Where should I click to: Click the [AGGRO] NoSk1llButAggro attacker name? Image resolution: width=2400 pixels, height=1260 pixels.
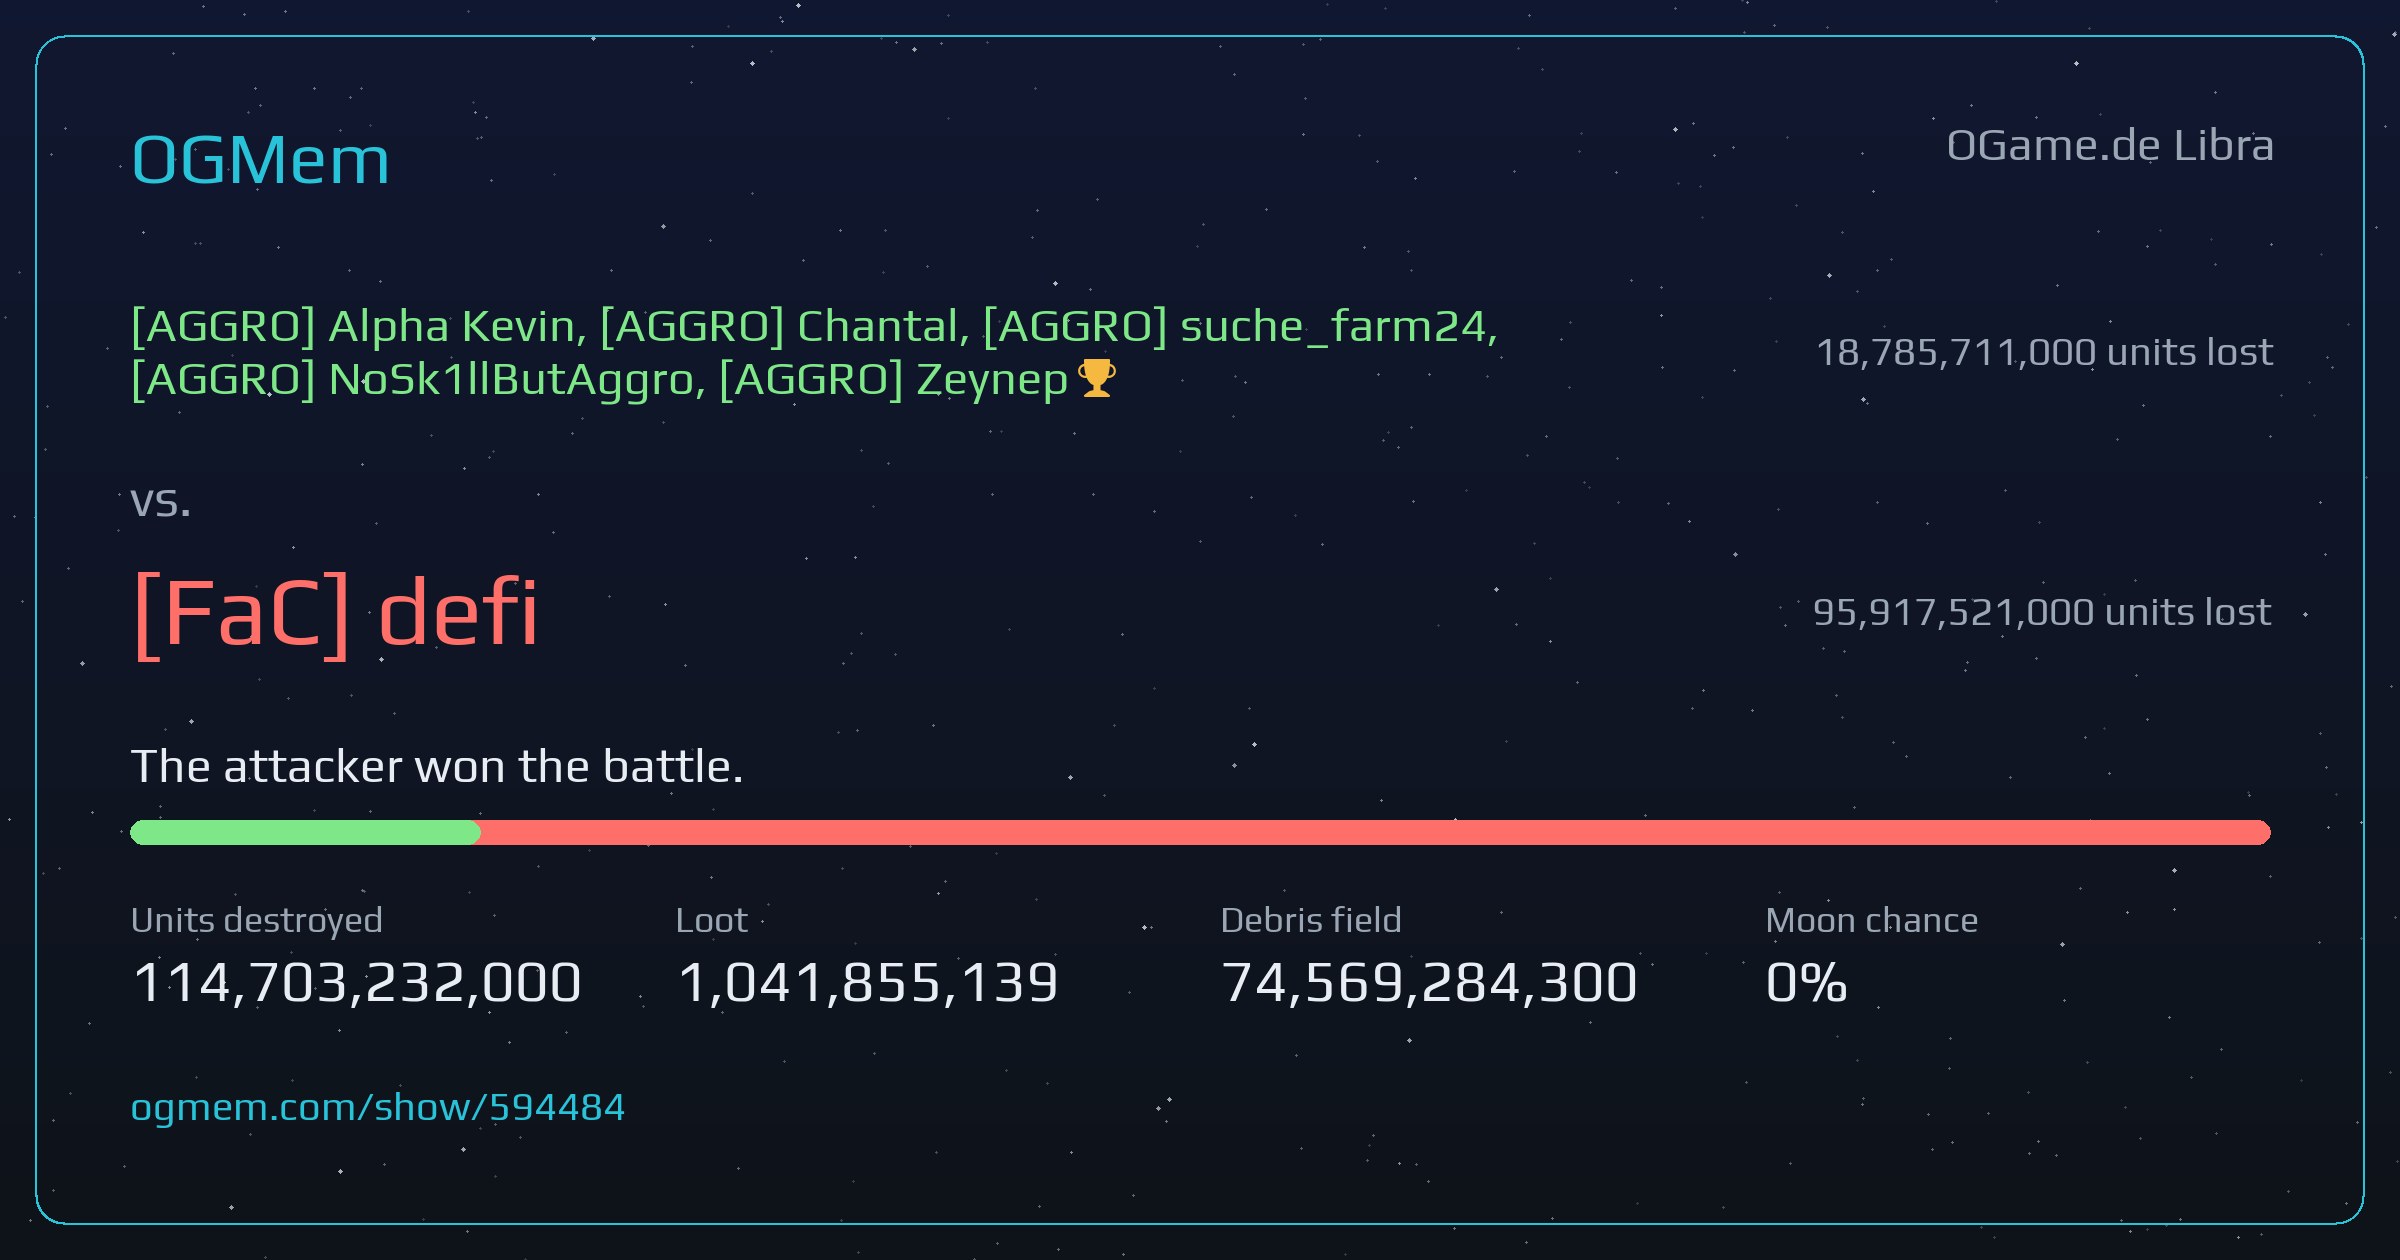click(x=412, y=379)
